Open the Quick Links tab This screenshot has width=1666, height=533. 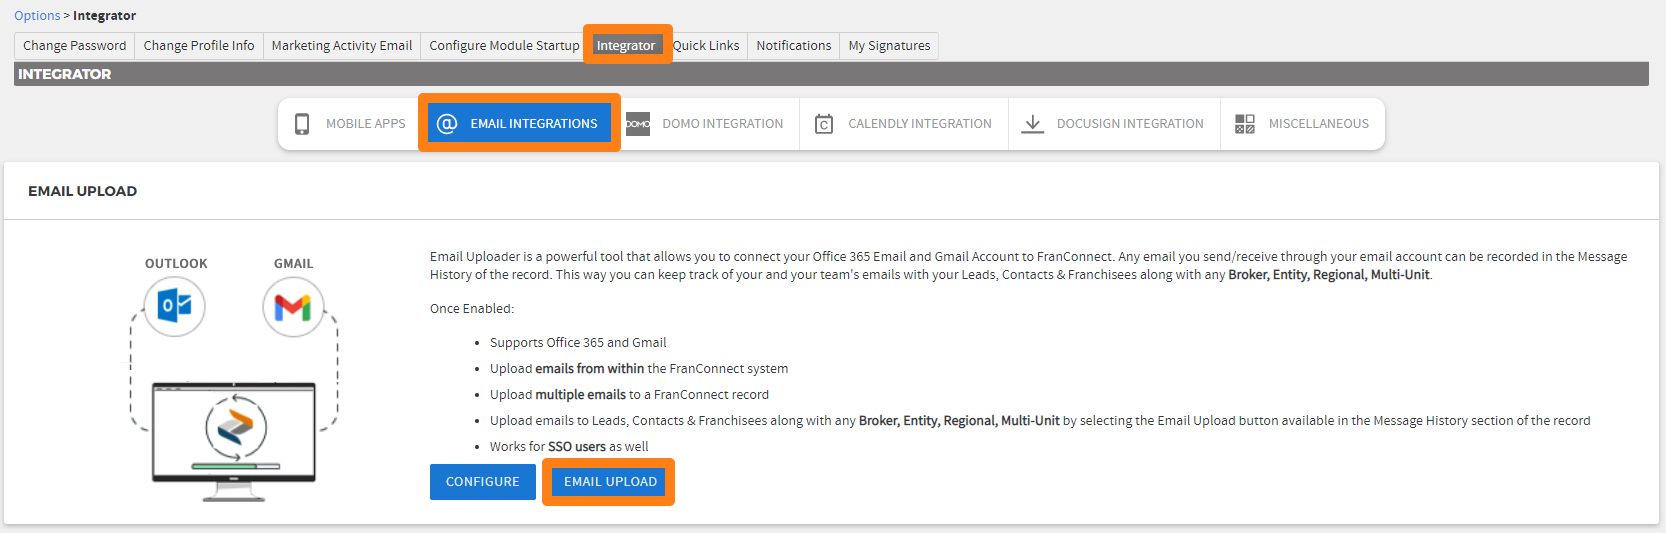tap(706, 46)
